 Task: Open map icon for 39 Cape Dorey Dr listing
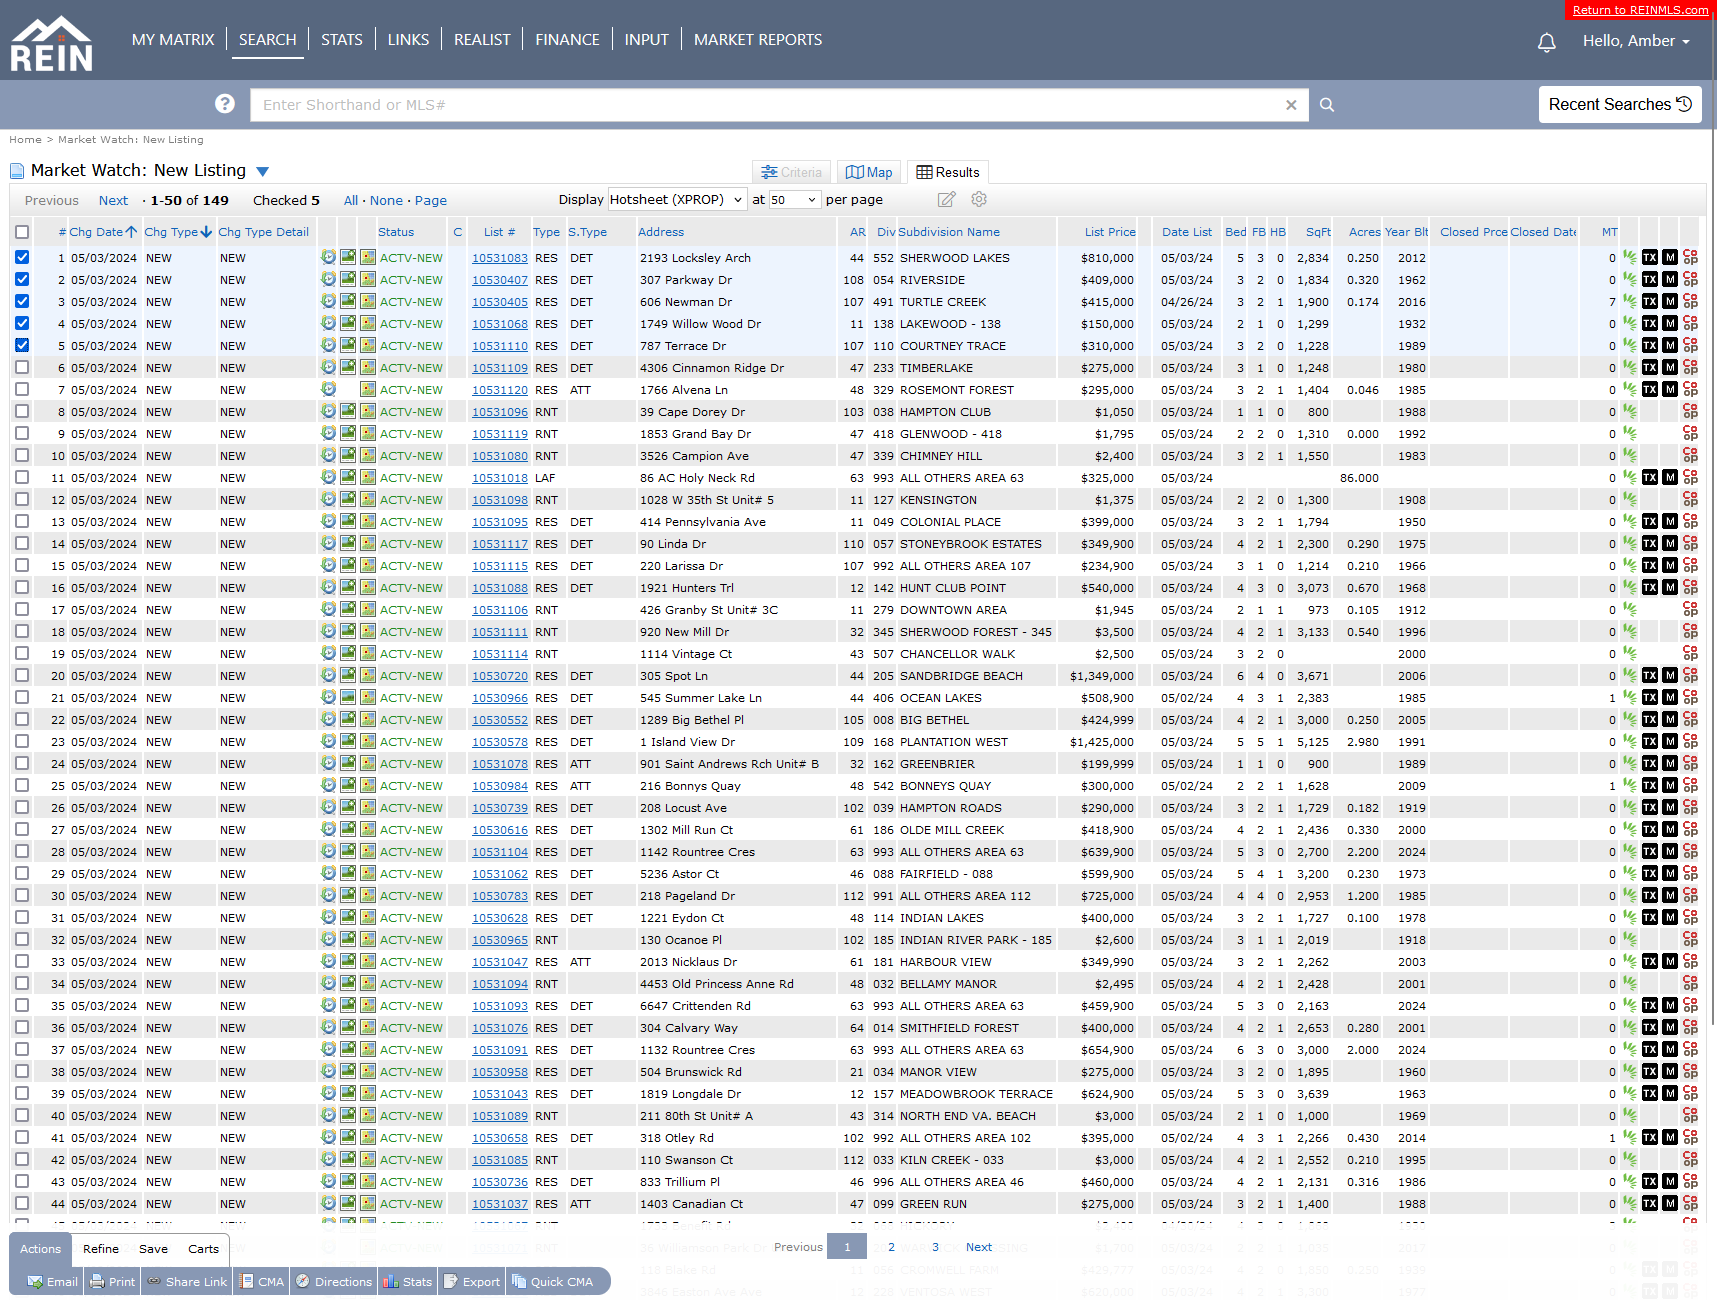(368, 411)
